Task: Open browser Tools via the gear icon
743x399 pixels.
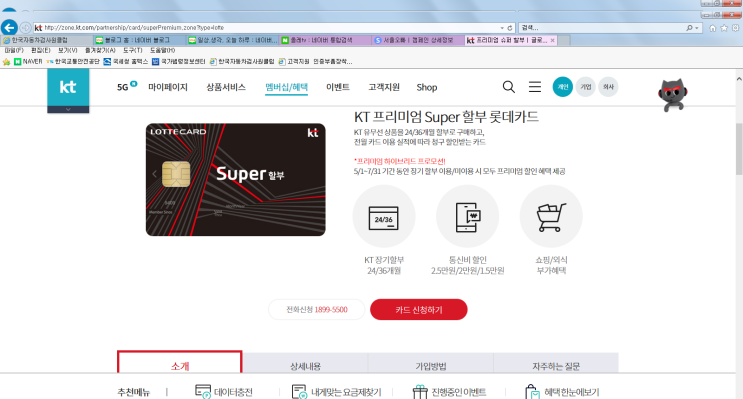Action: coord(735,28)
